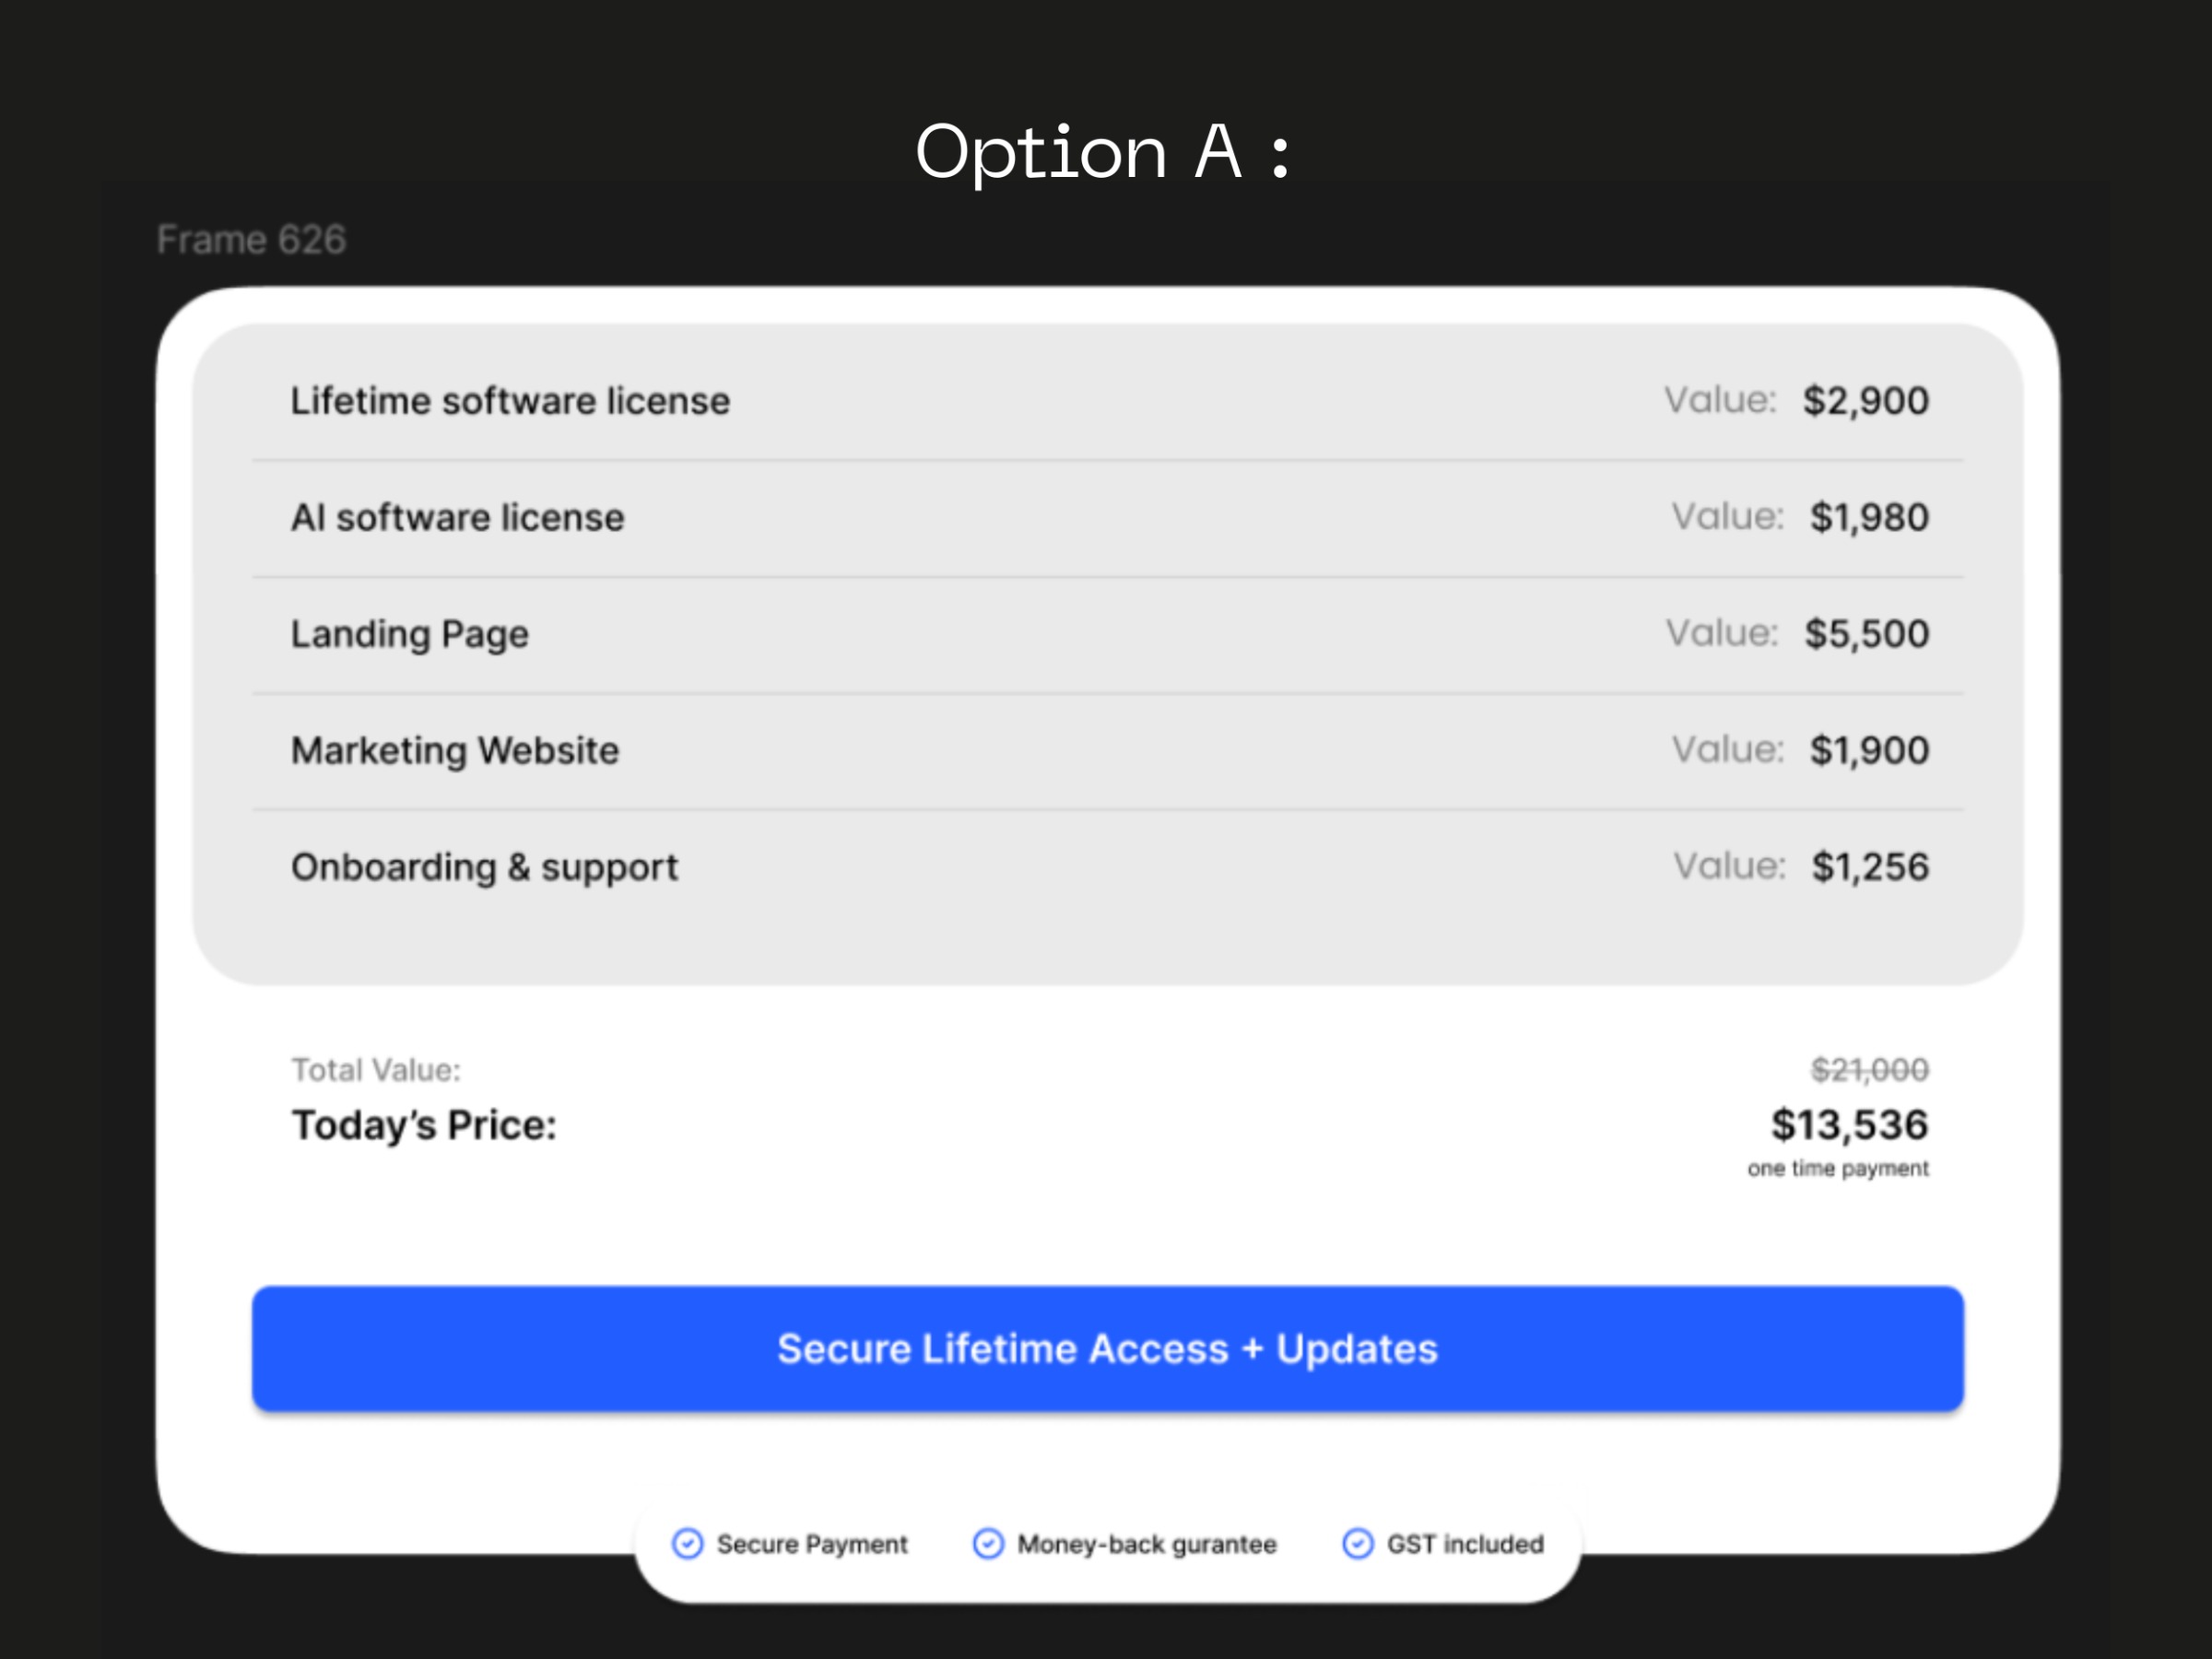
Task: Click the struck-through $21,000 total value
Action: click(x=1869, y=1070)
